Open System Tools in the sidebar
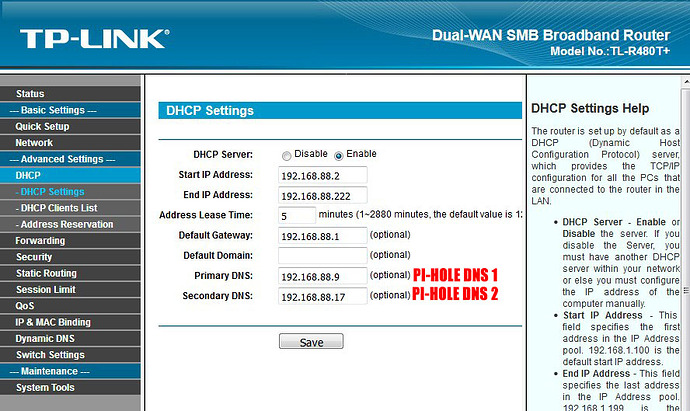The image size is (690, 411). 45,388
